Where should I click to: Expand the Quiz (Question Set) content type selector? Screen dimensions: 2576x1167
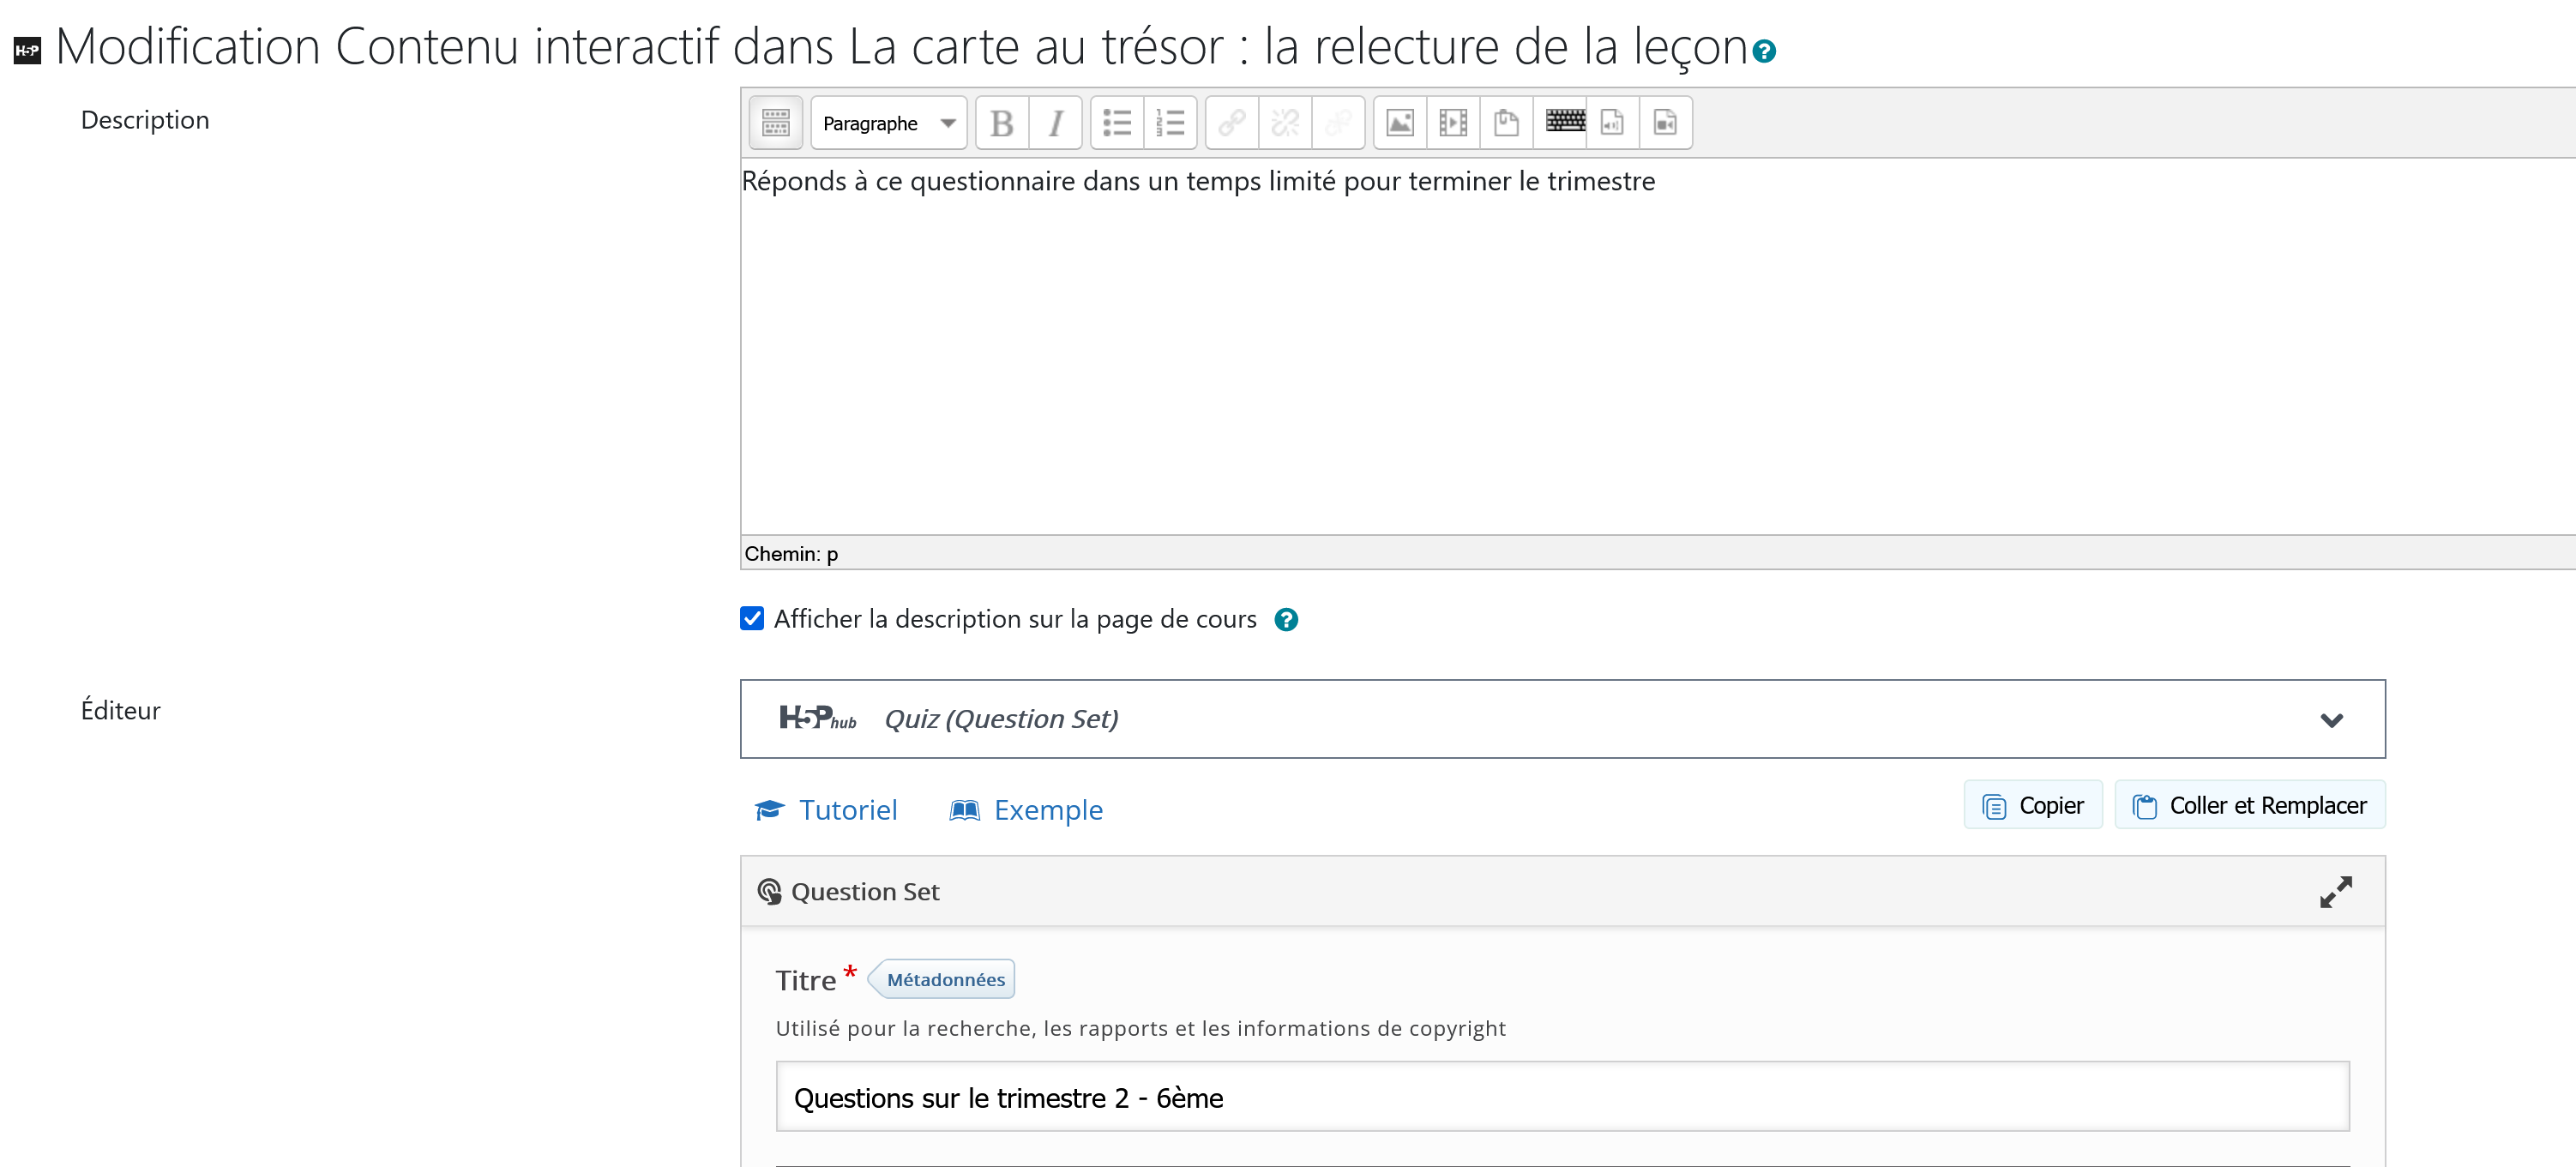[1562, 719]
